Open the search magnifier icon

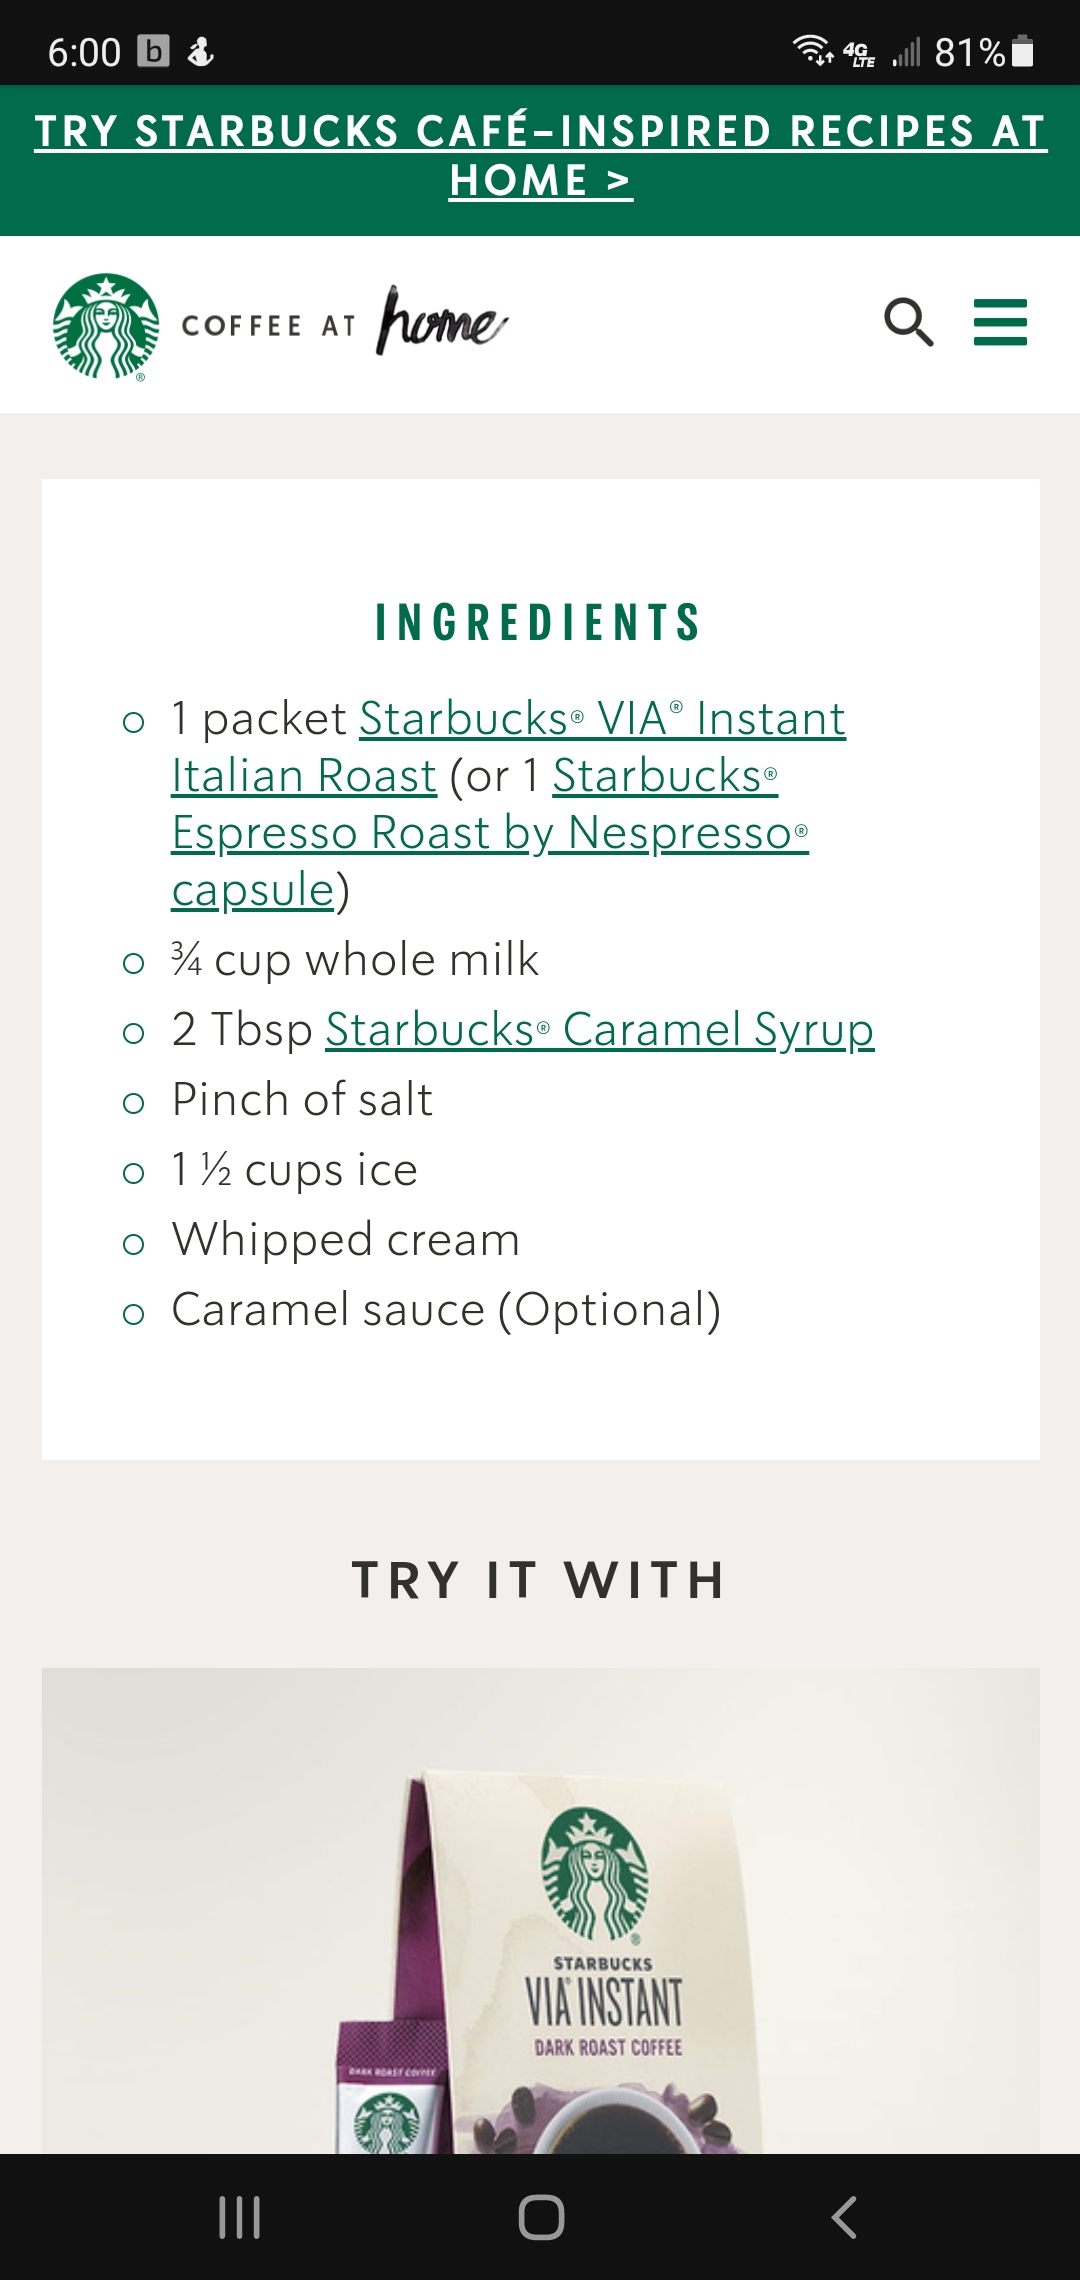tap(908, 322)
